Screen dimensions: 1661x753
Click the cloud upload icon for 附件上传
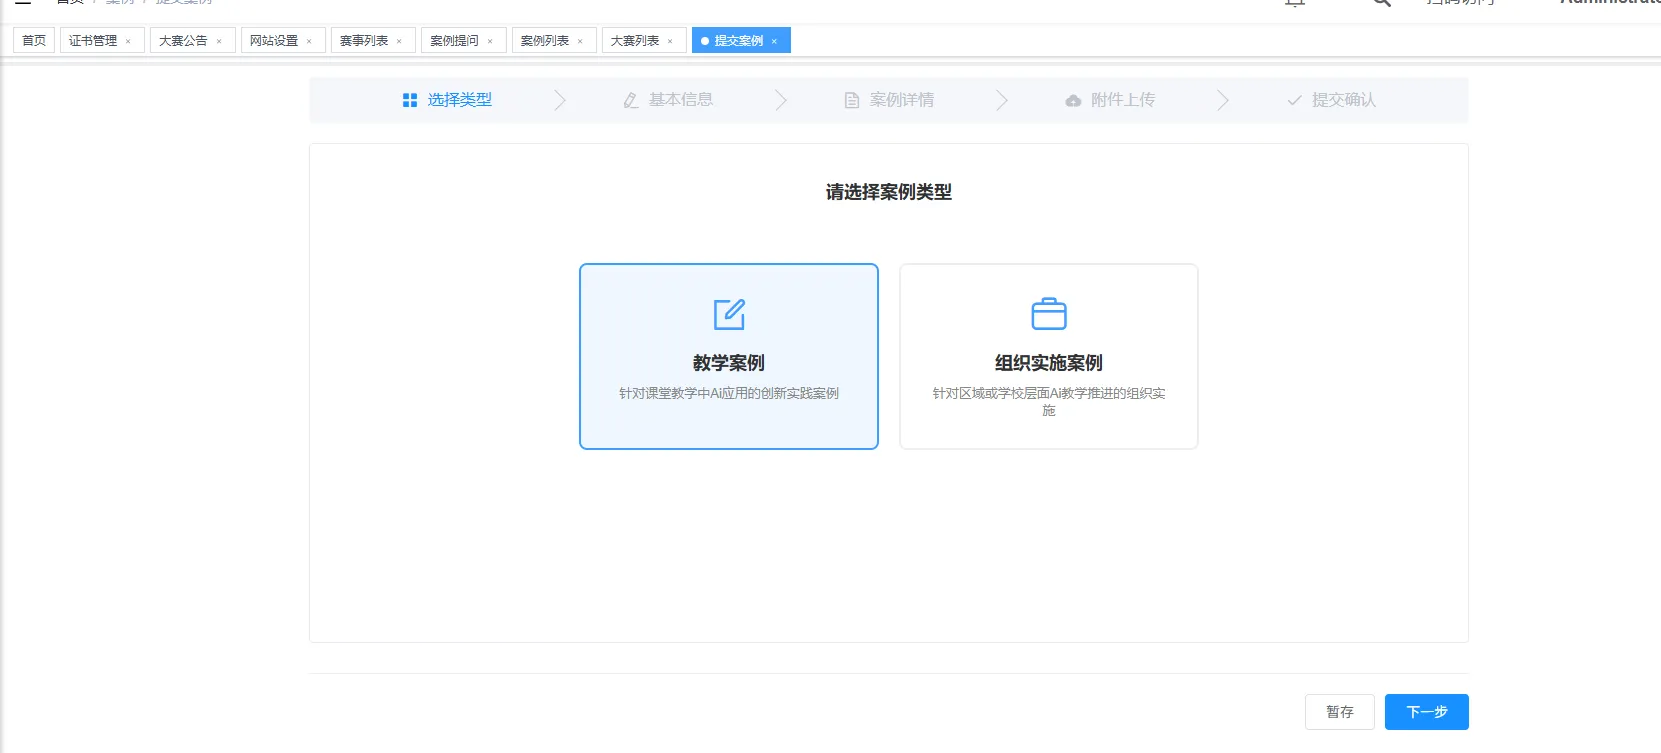(x=1073, y=100)
